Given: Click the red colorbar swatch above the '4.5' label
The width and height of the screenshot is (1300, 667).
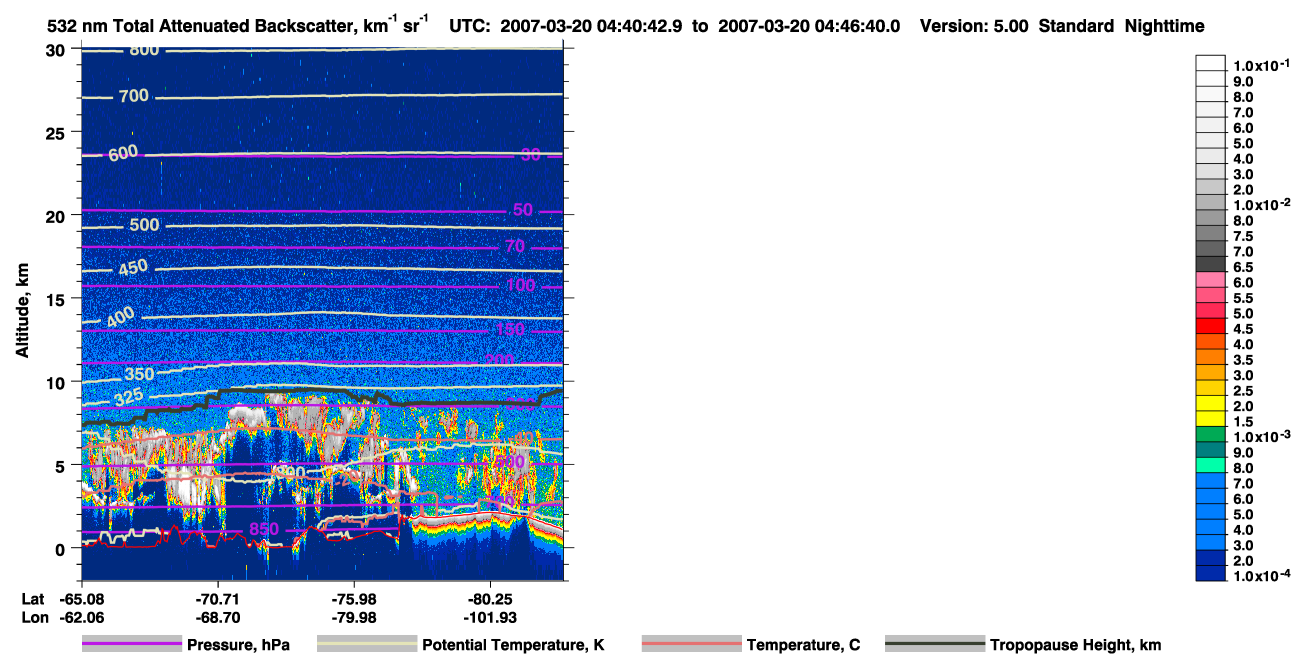Looking at the screenshot, I should click(x=1210, y=326).
